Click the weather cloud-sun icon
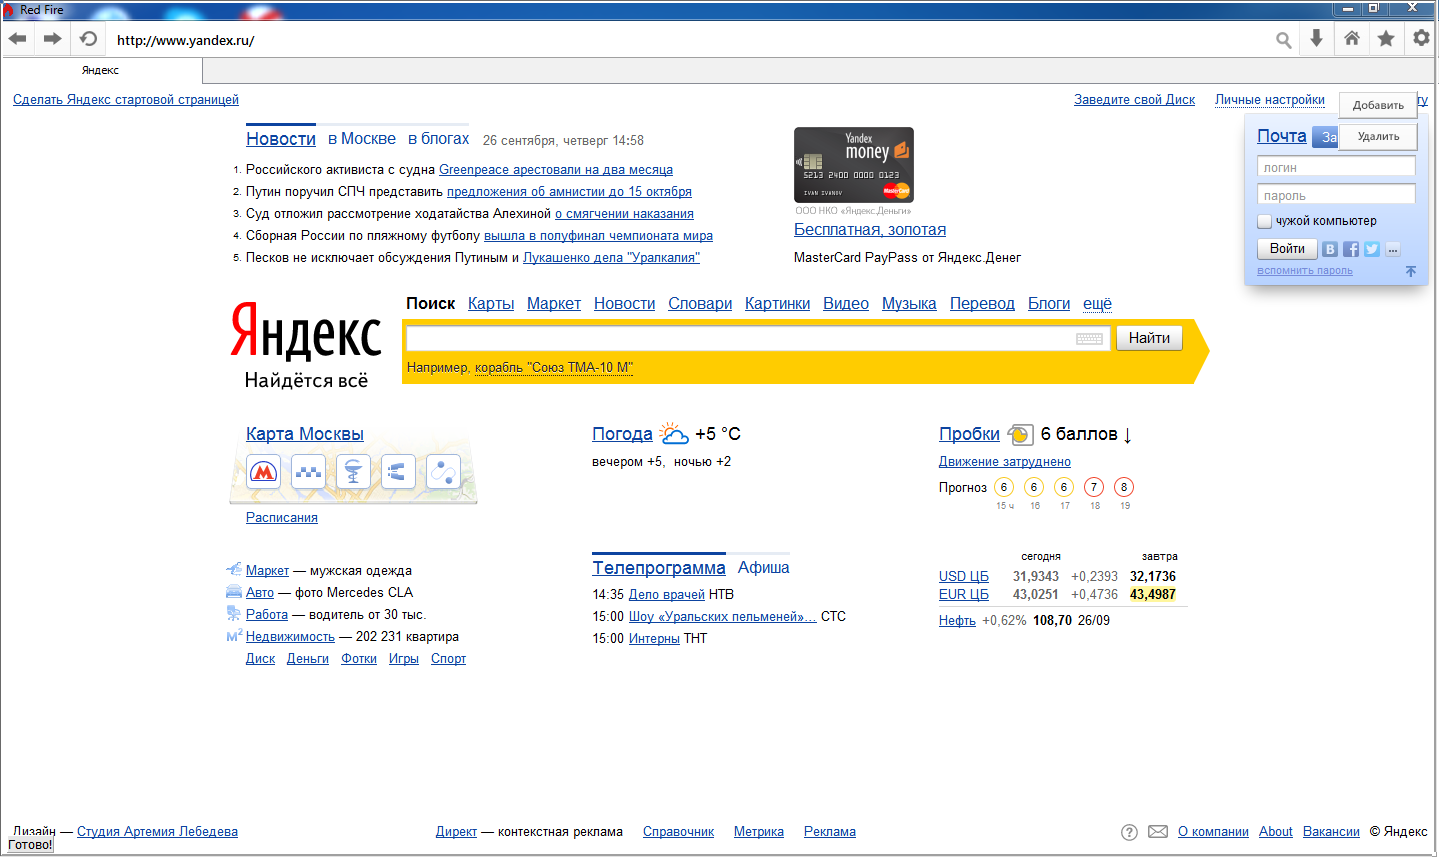 [674, 433]
